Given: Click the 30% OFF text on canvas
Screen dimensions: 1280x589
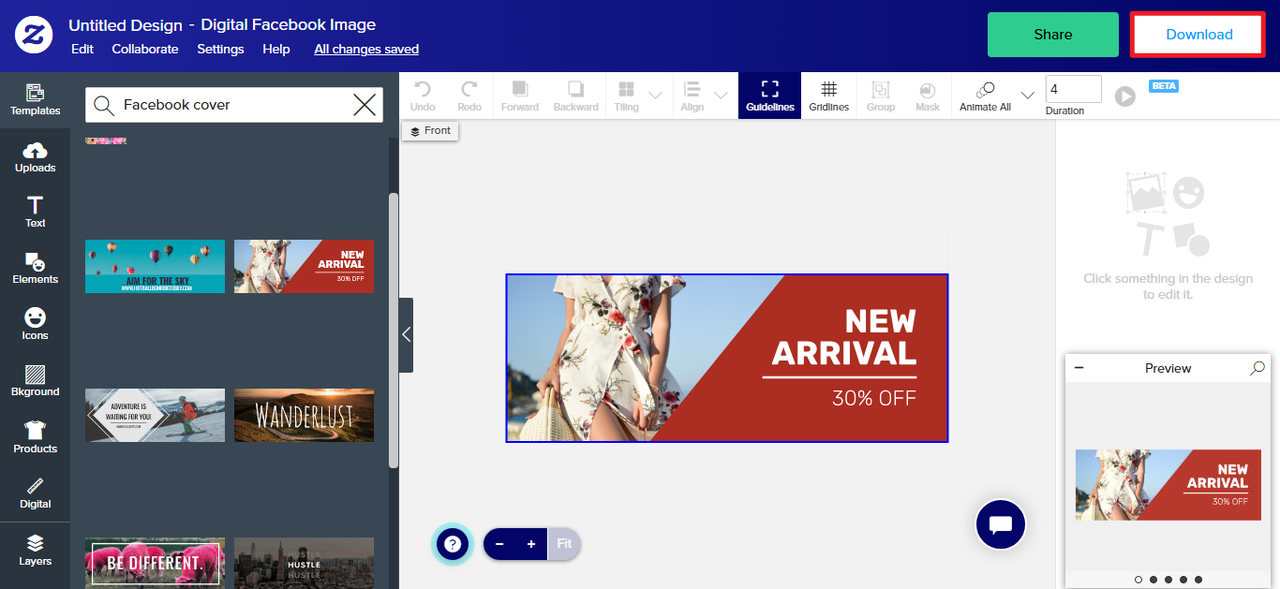Looking at the screenshot, I should coord(874,398).
